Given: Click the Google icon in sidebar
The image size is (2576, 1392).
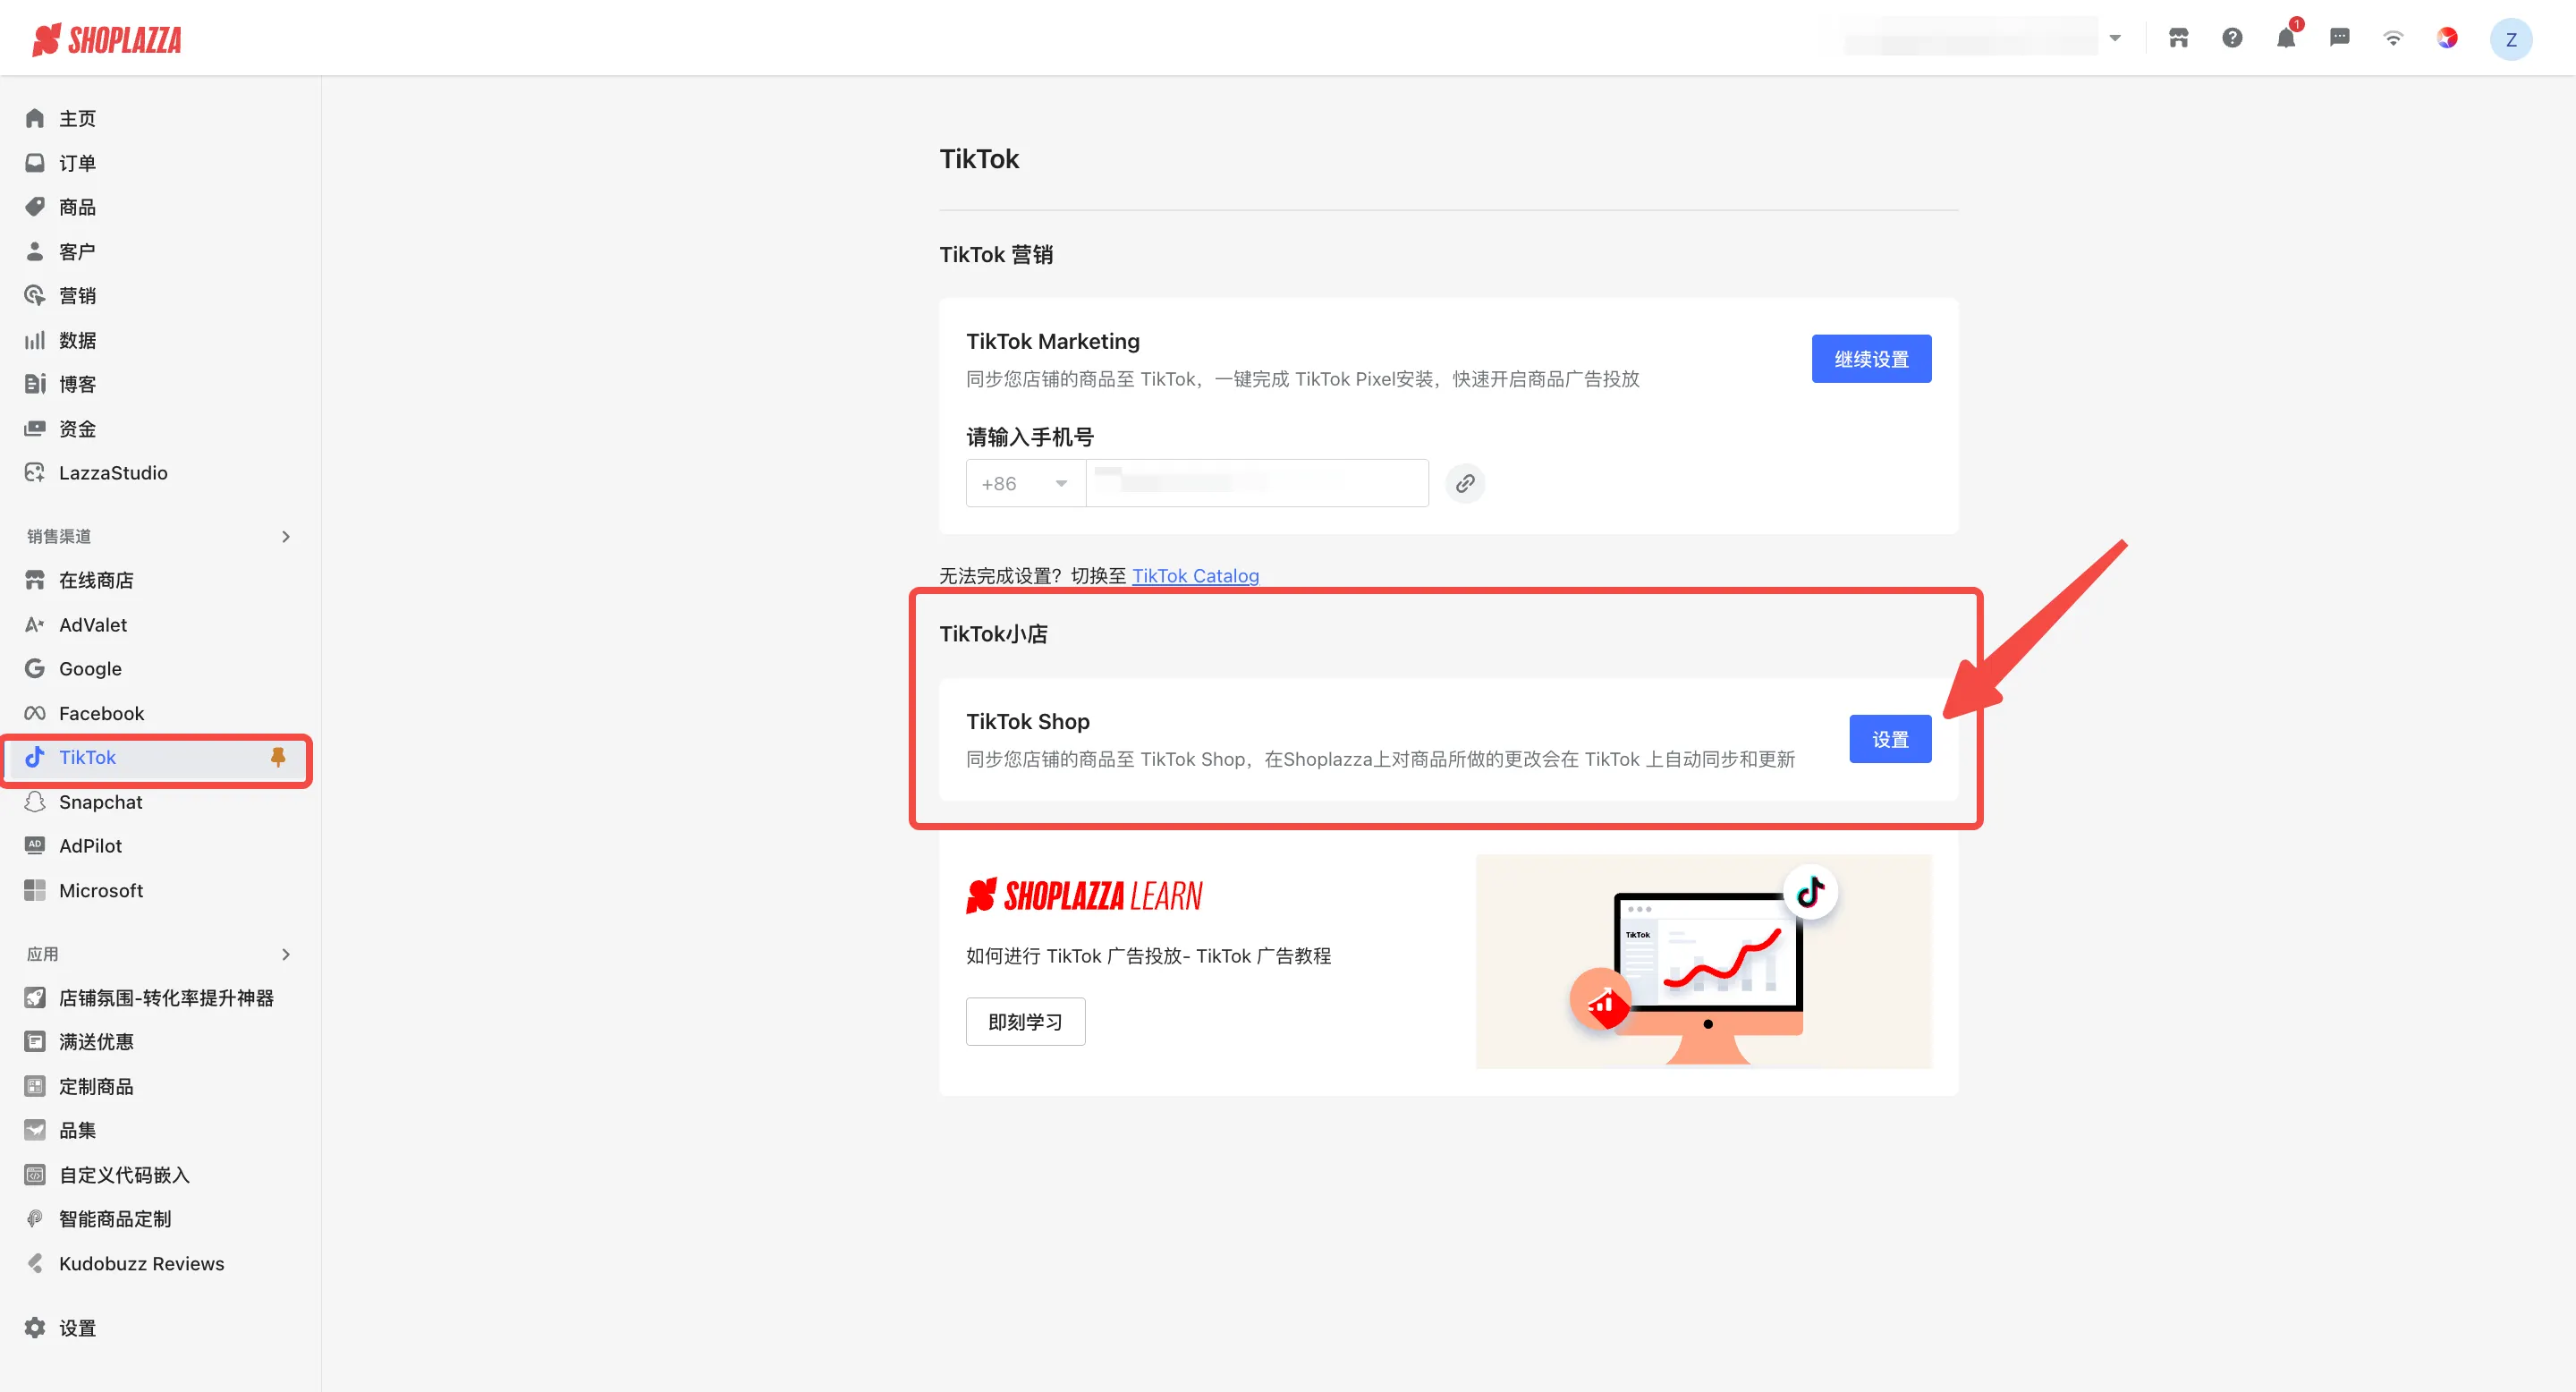Looking at the screenshot, I should tap(35, 669).
